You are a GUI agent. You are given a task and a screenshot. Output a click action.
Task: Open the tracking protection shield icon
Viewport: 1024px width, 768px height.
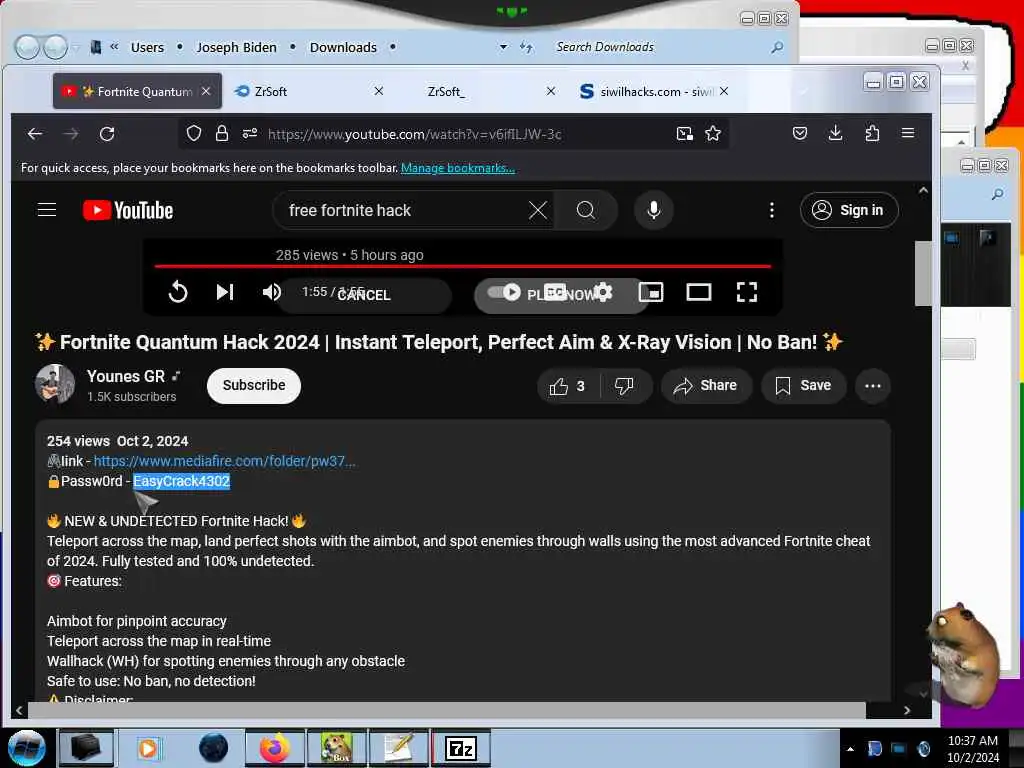coord(193,134)
